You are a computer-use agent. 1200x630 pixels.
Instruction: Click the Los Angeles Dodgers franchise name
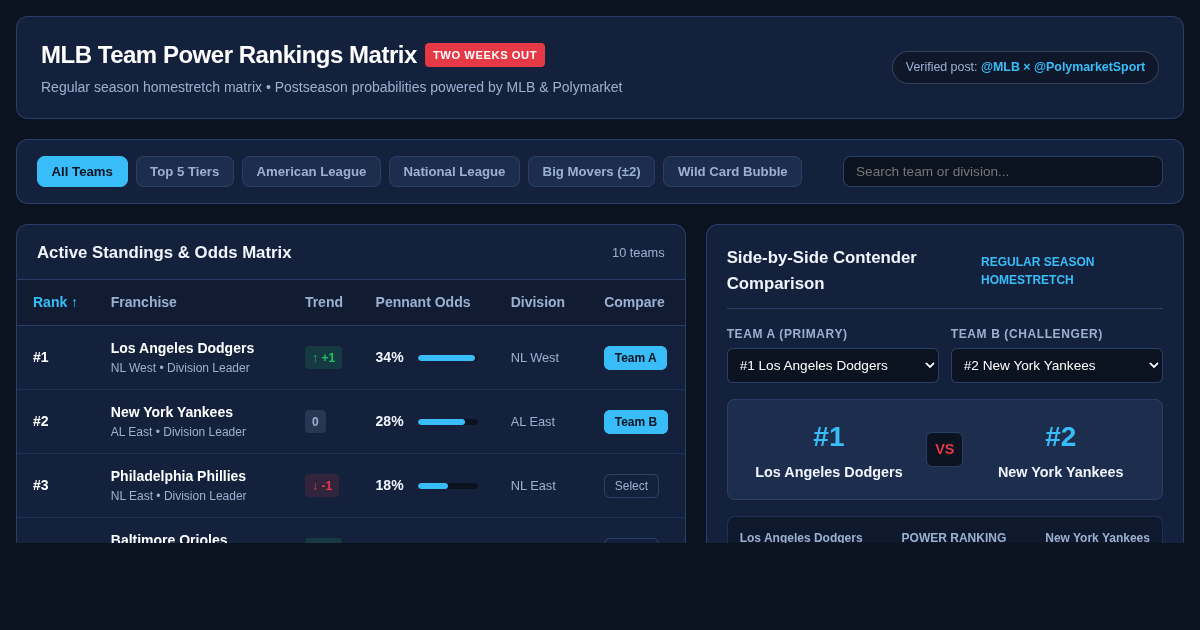pyautogui.click(x=182, y=348)
